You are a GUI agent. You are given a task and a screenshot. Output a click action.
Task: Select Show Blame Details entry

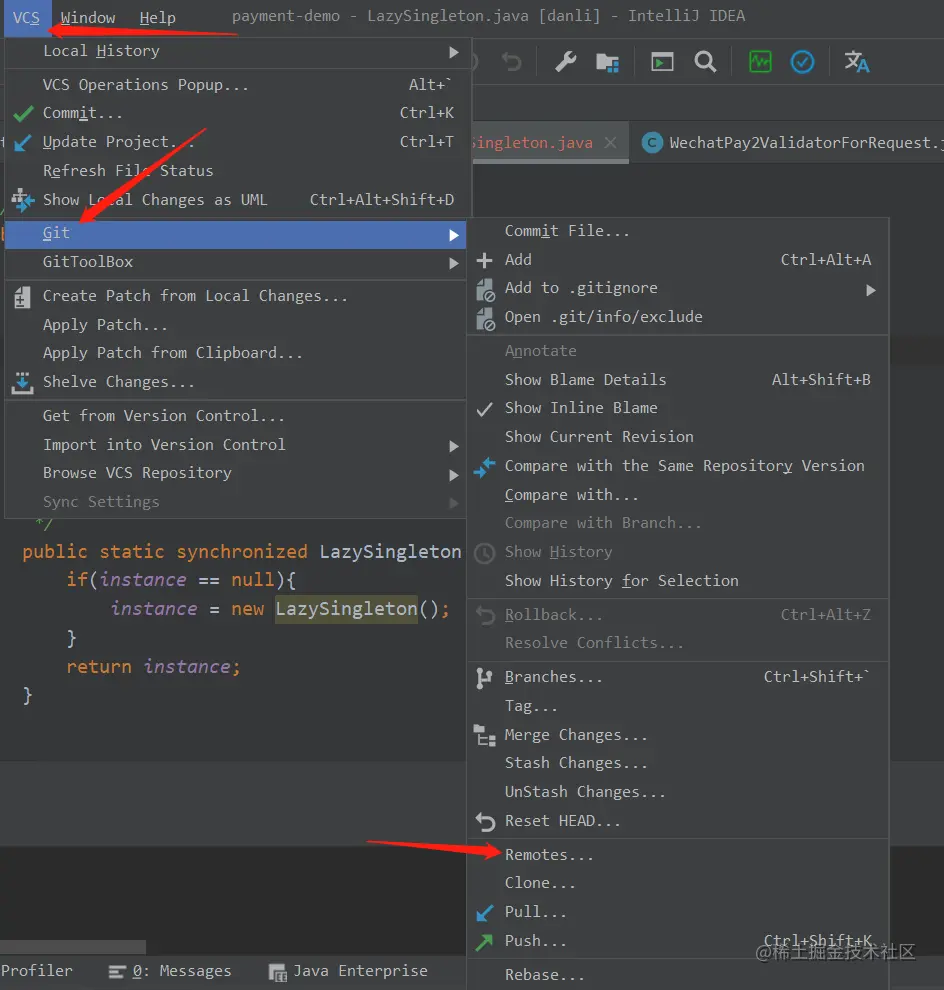click(x=678, y=379)
